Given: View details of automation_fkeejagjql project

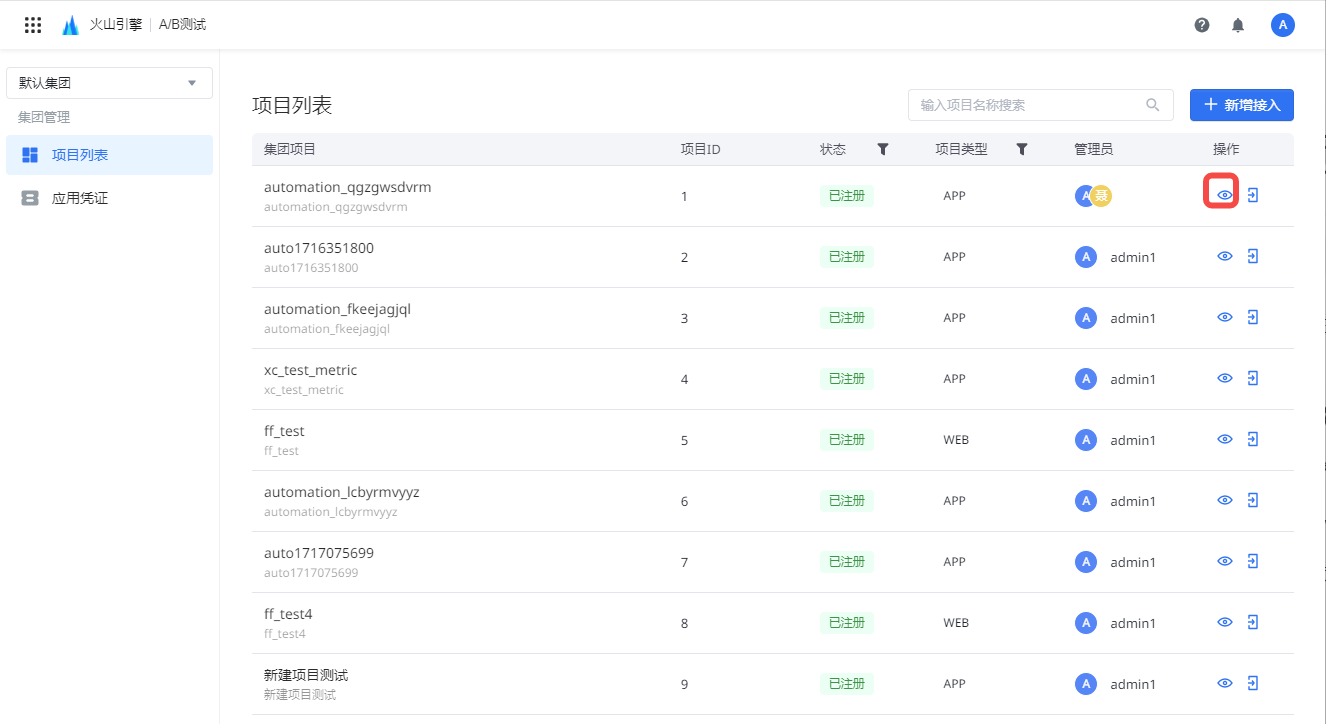Looking at the screenshot, I should point(1224,317).
